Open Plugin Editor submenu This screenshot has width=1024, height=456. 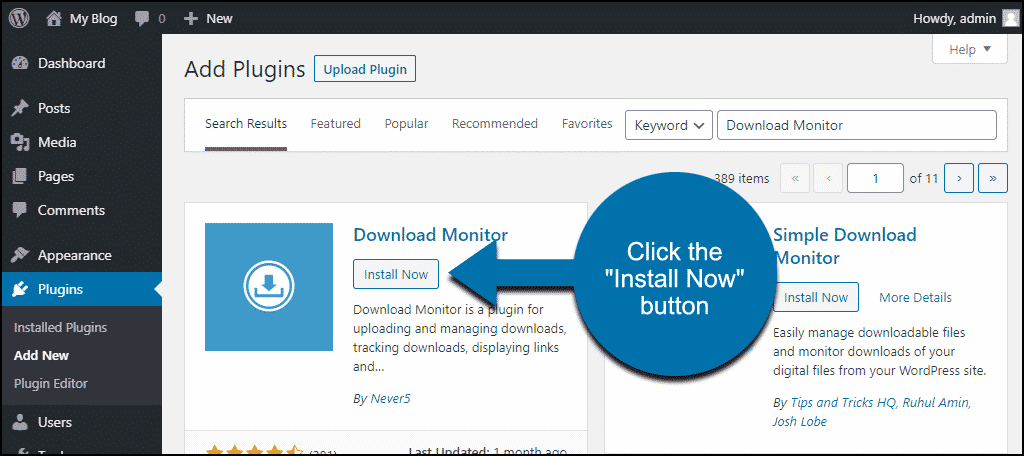point(50,383)
